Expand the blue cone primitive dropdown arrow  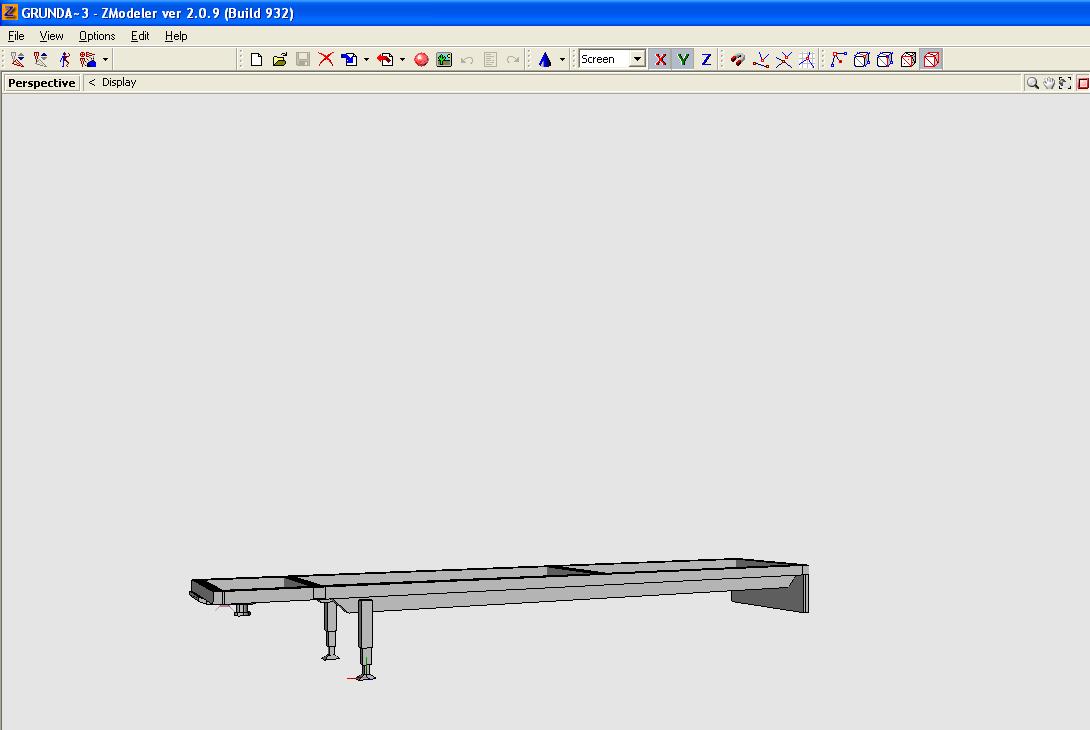coord(562,60)
